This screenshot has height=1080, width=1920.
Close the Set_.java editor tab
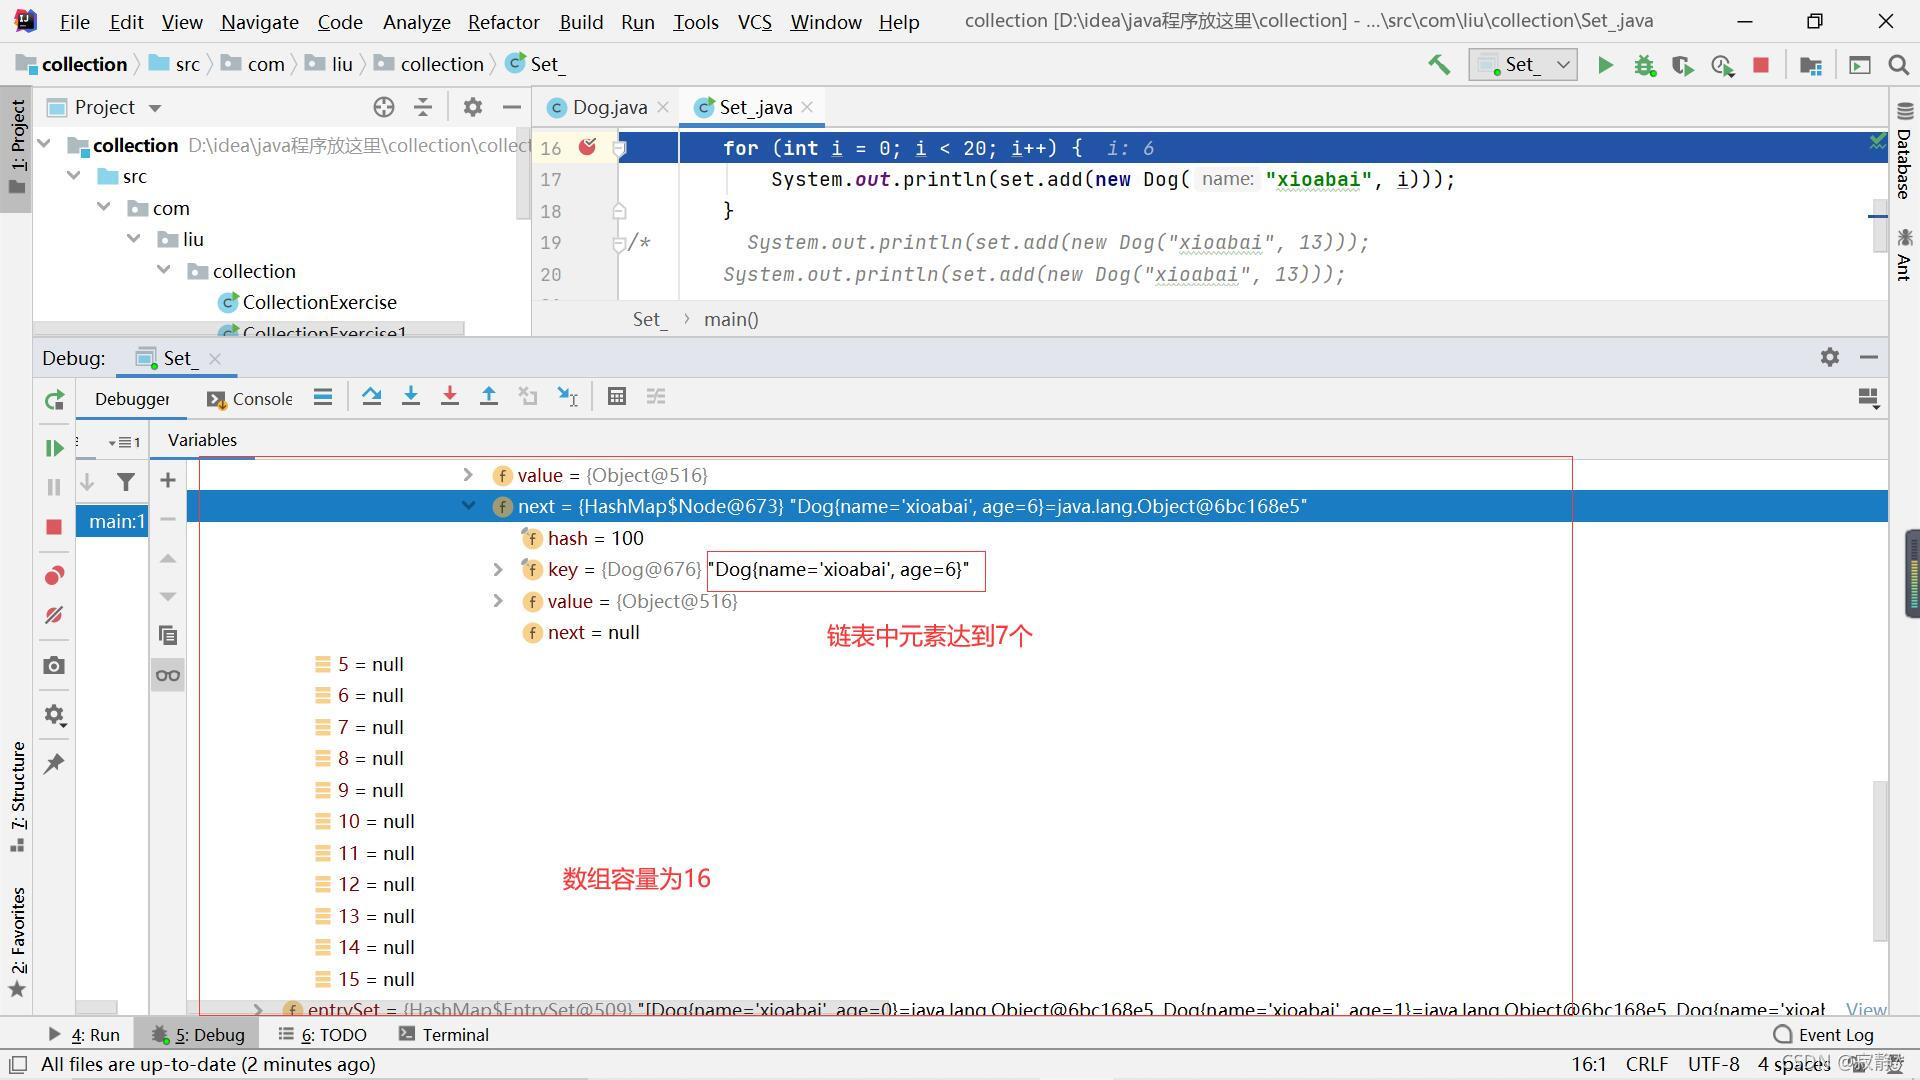(x=807, y=107)
